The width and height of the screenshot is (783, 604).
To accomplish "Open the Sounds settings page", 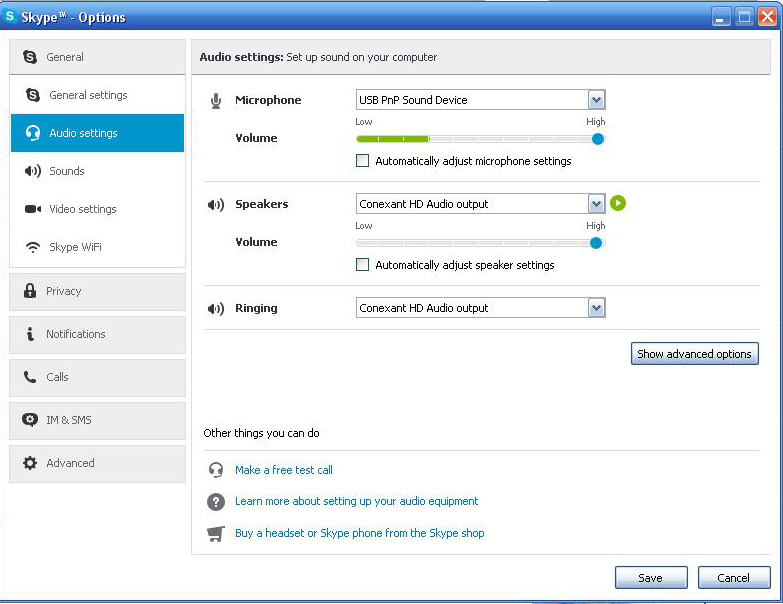I will [x=97, y=171].
